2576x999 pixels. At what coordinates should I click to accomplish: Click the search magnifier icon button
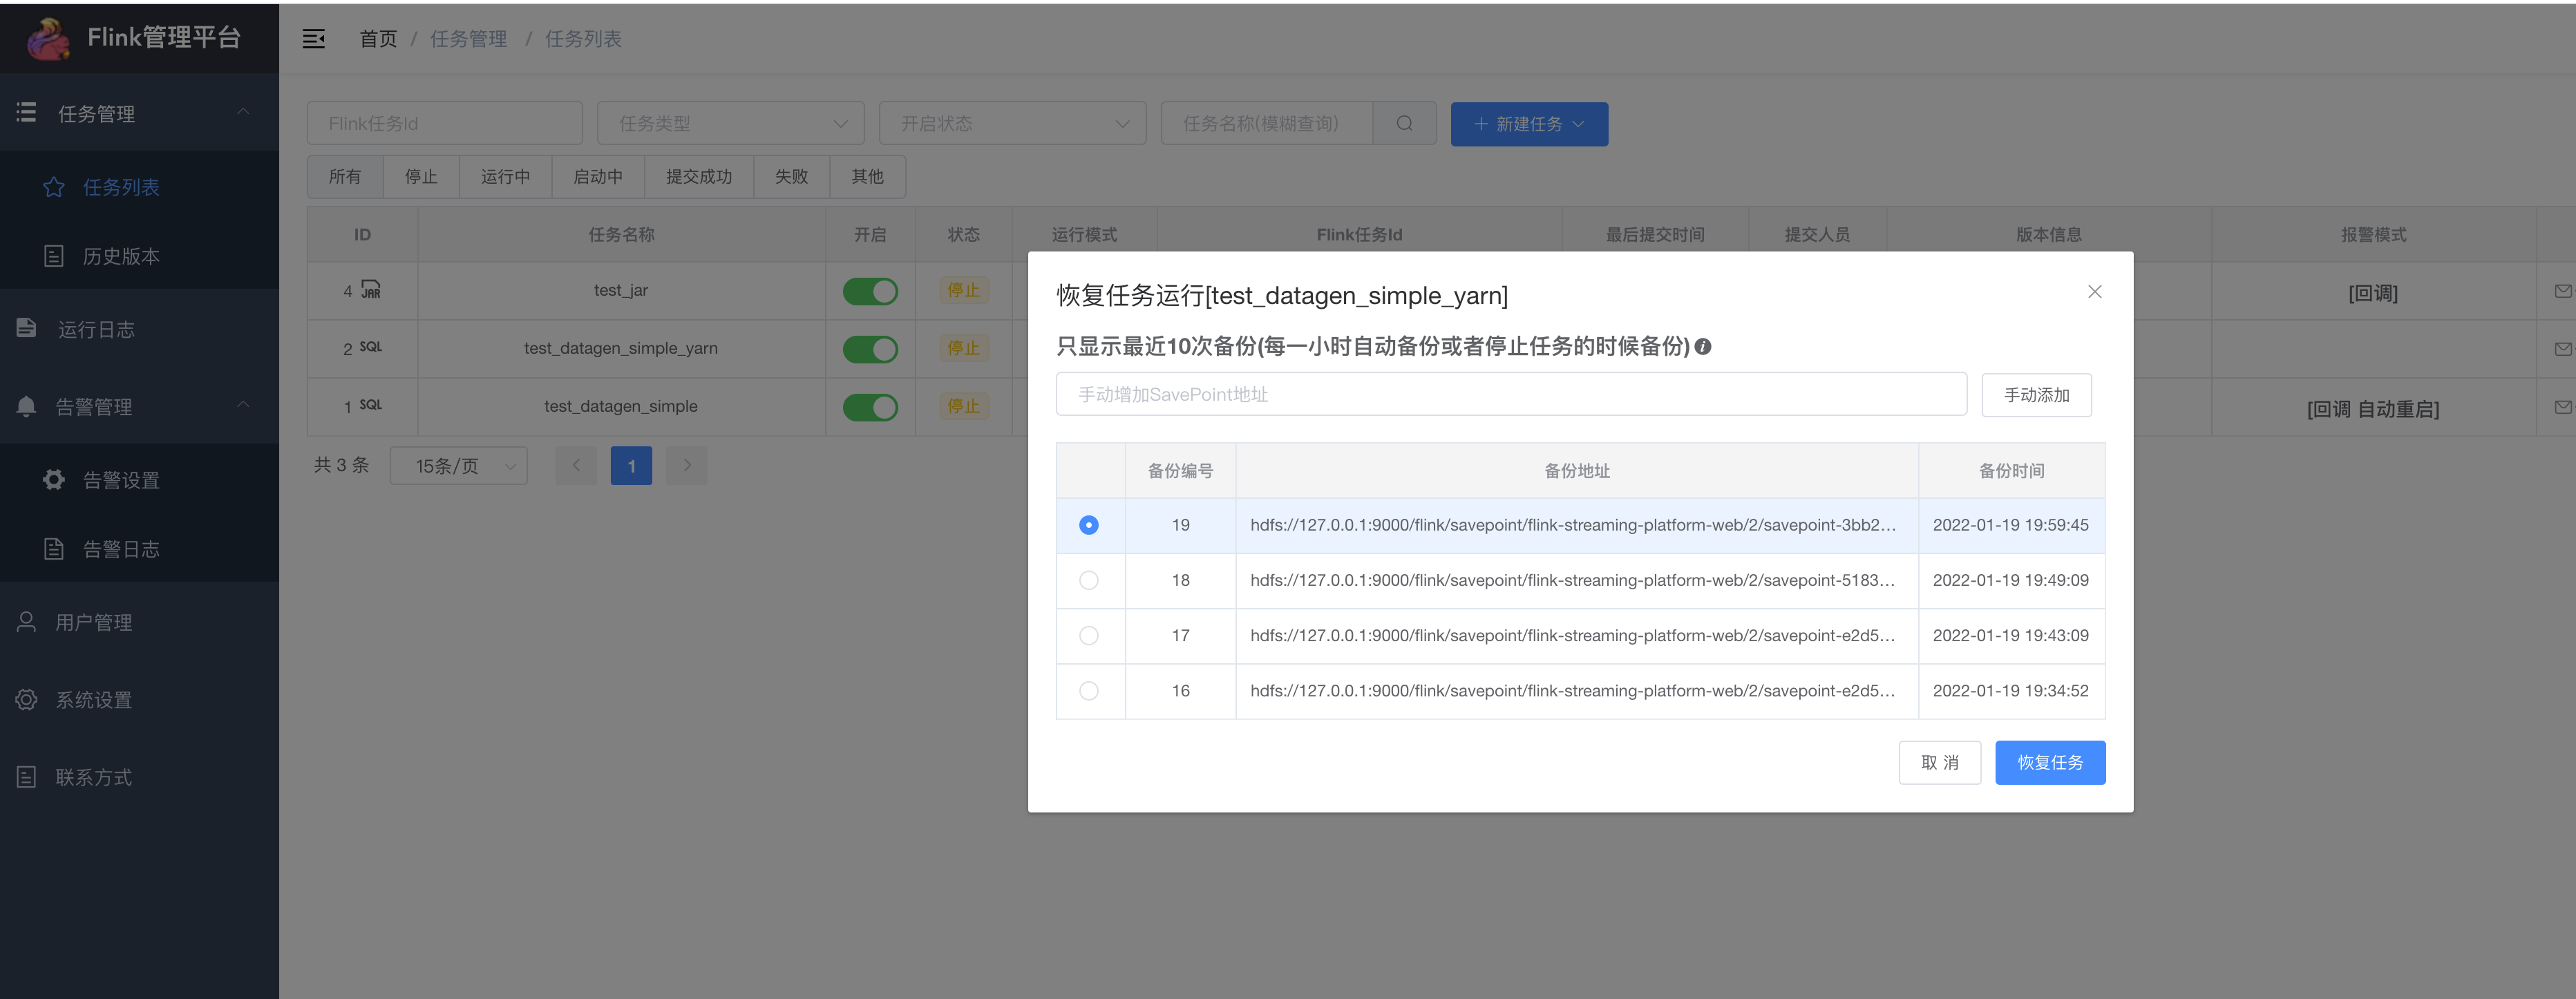point(1404,123)
